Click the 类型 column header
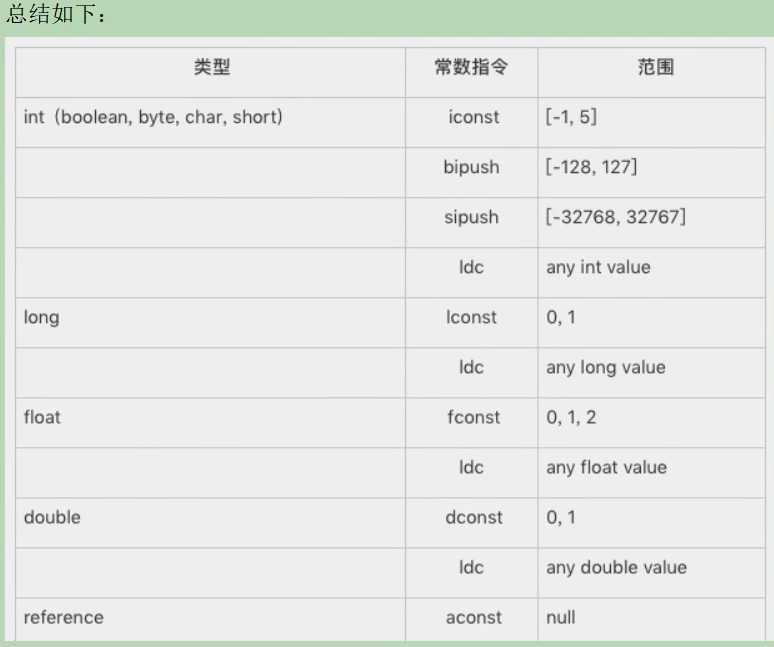774x647 pixels. coord(211,72)
